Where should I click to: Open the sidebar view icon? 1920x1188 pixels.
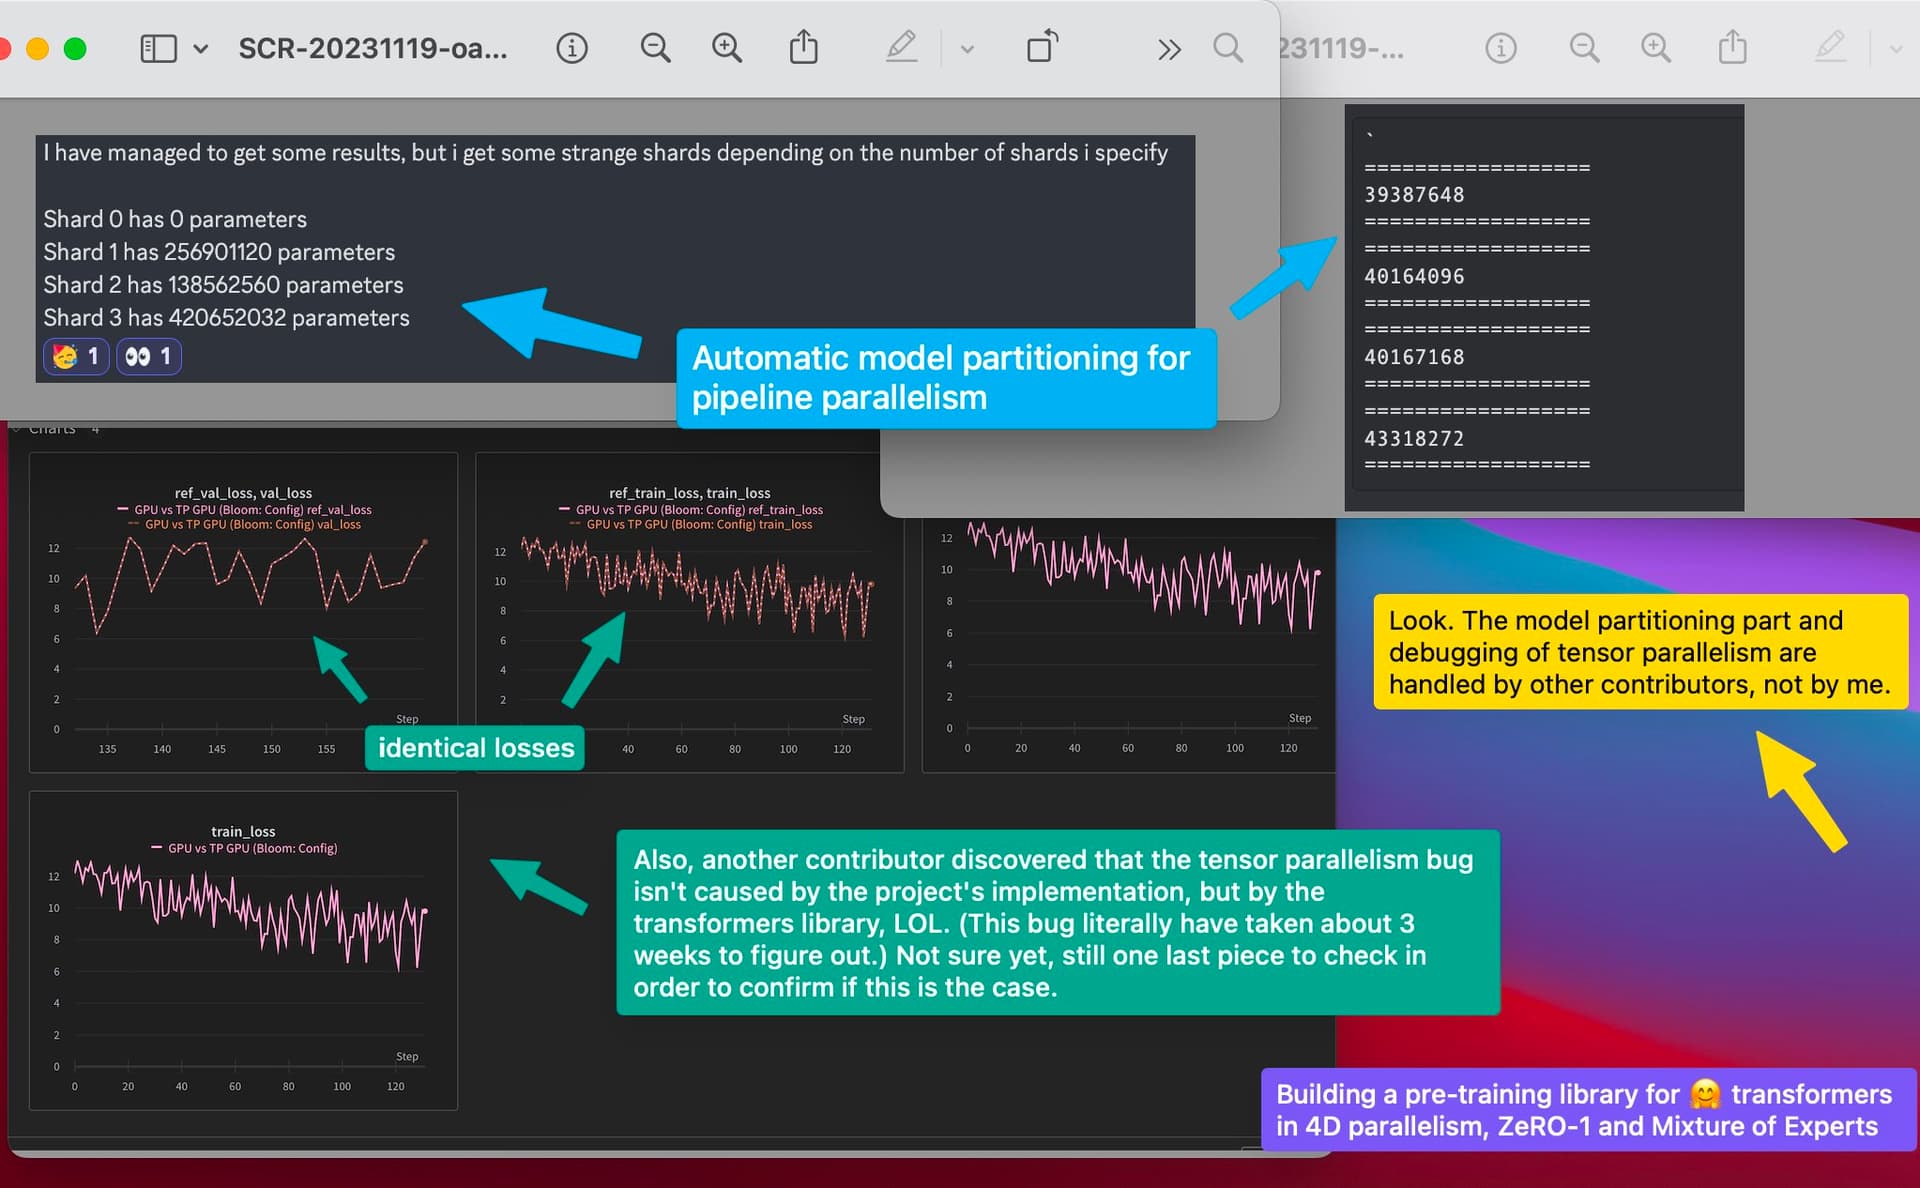(x=158, y=48)
